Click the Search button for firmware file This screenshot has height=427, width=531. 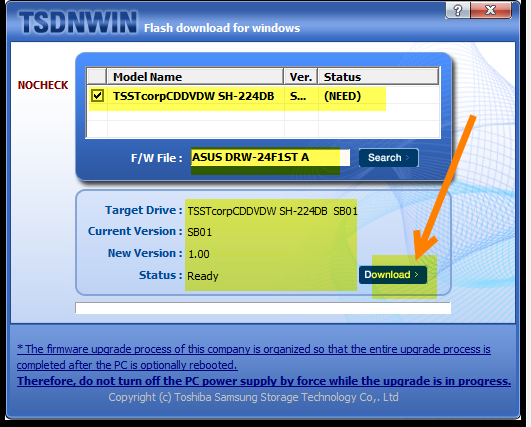click(x=388, y=157)
